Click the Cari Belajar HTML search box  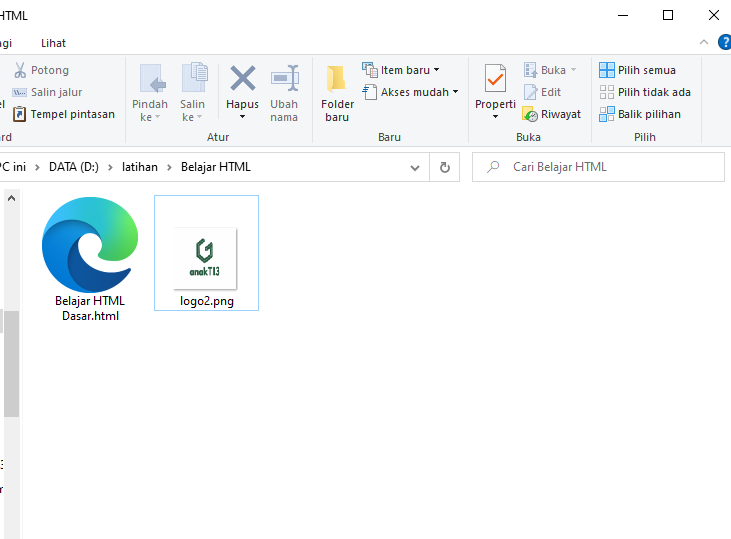coord(598,167)
